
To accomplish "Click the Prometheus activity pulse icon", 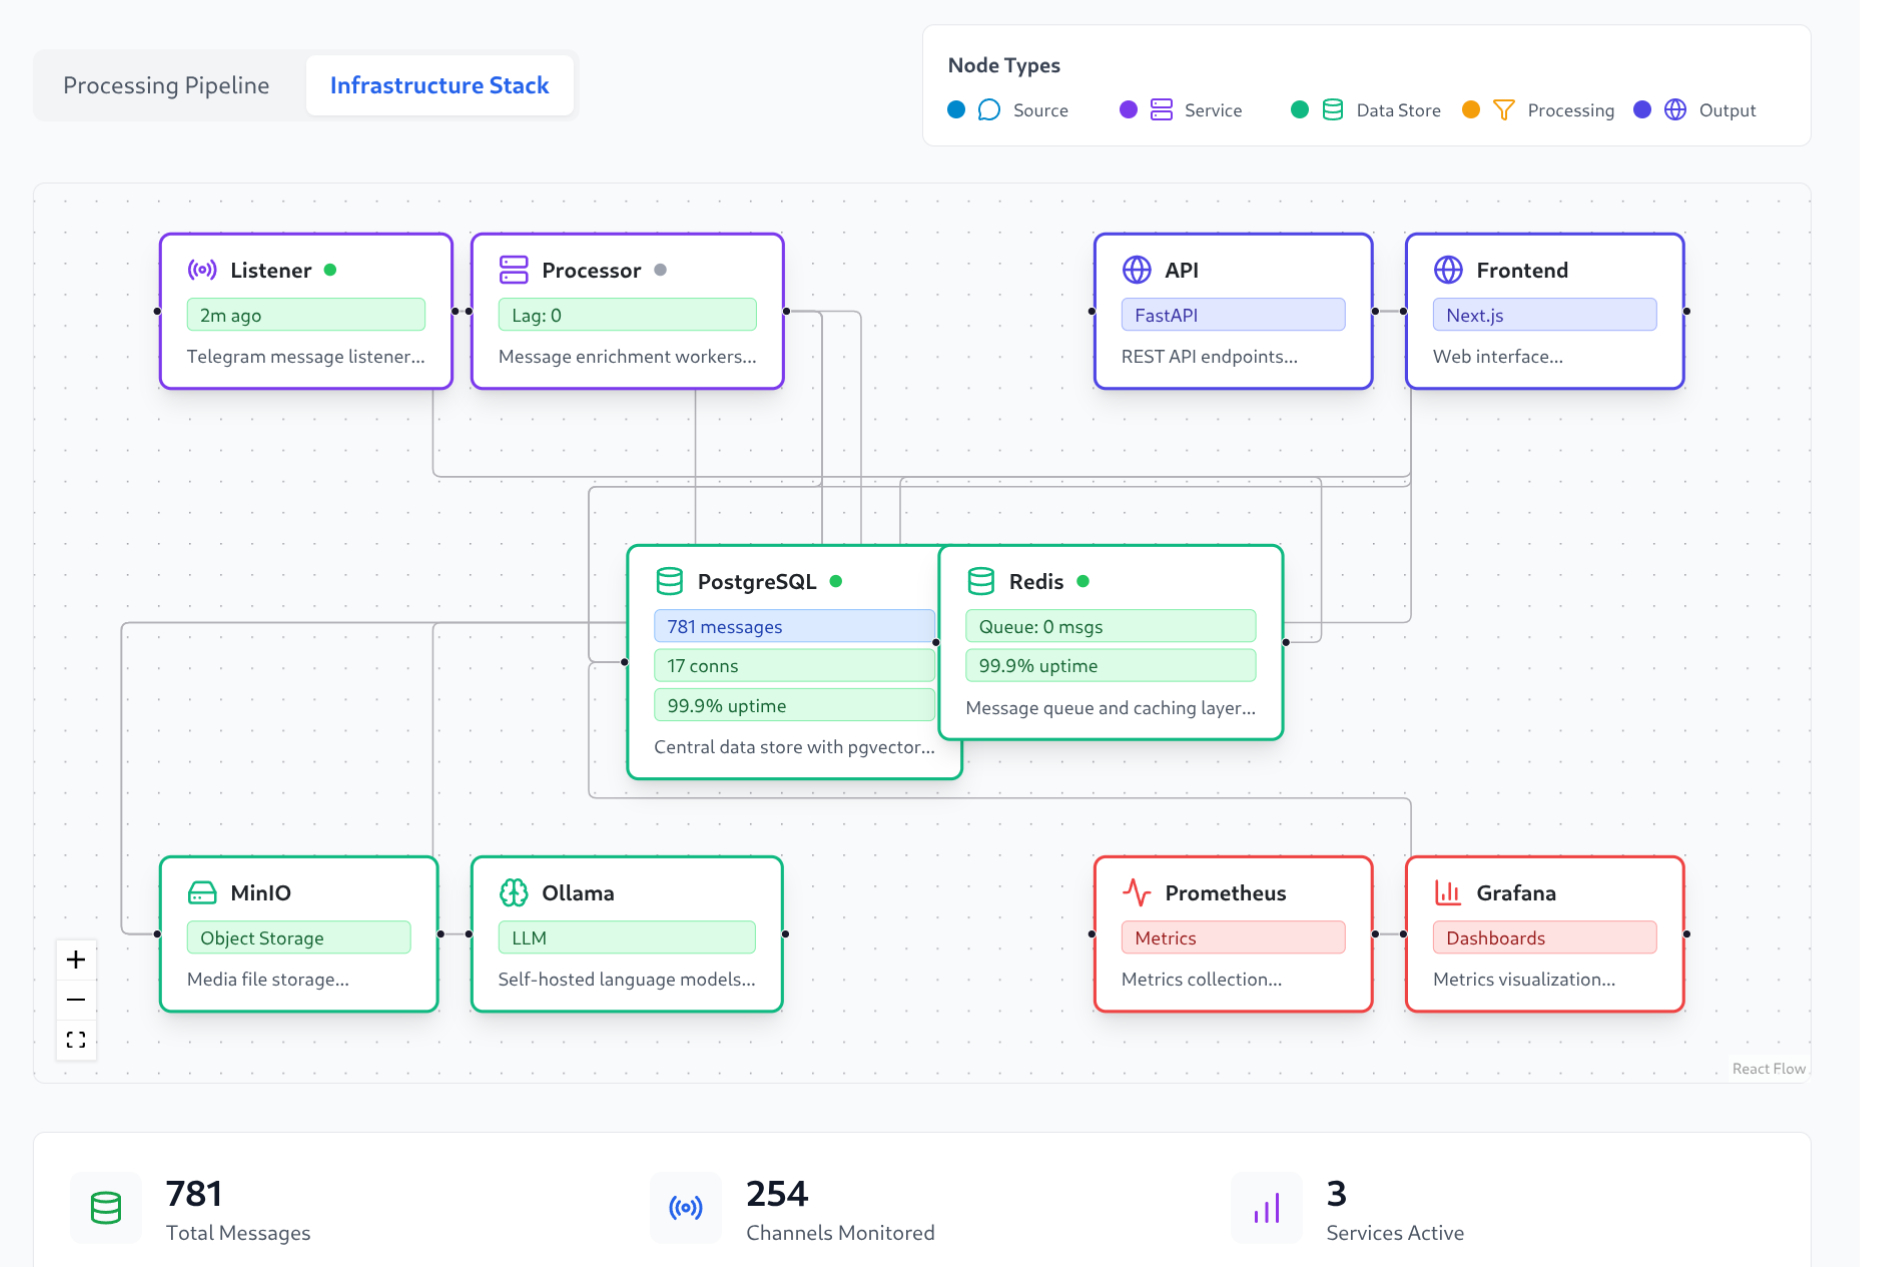I will click(1136, 892).
